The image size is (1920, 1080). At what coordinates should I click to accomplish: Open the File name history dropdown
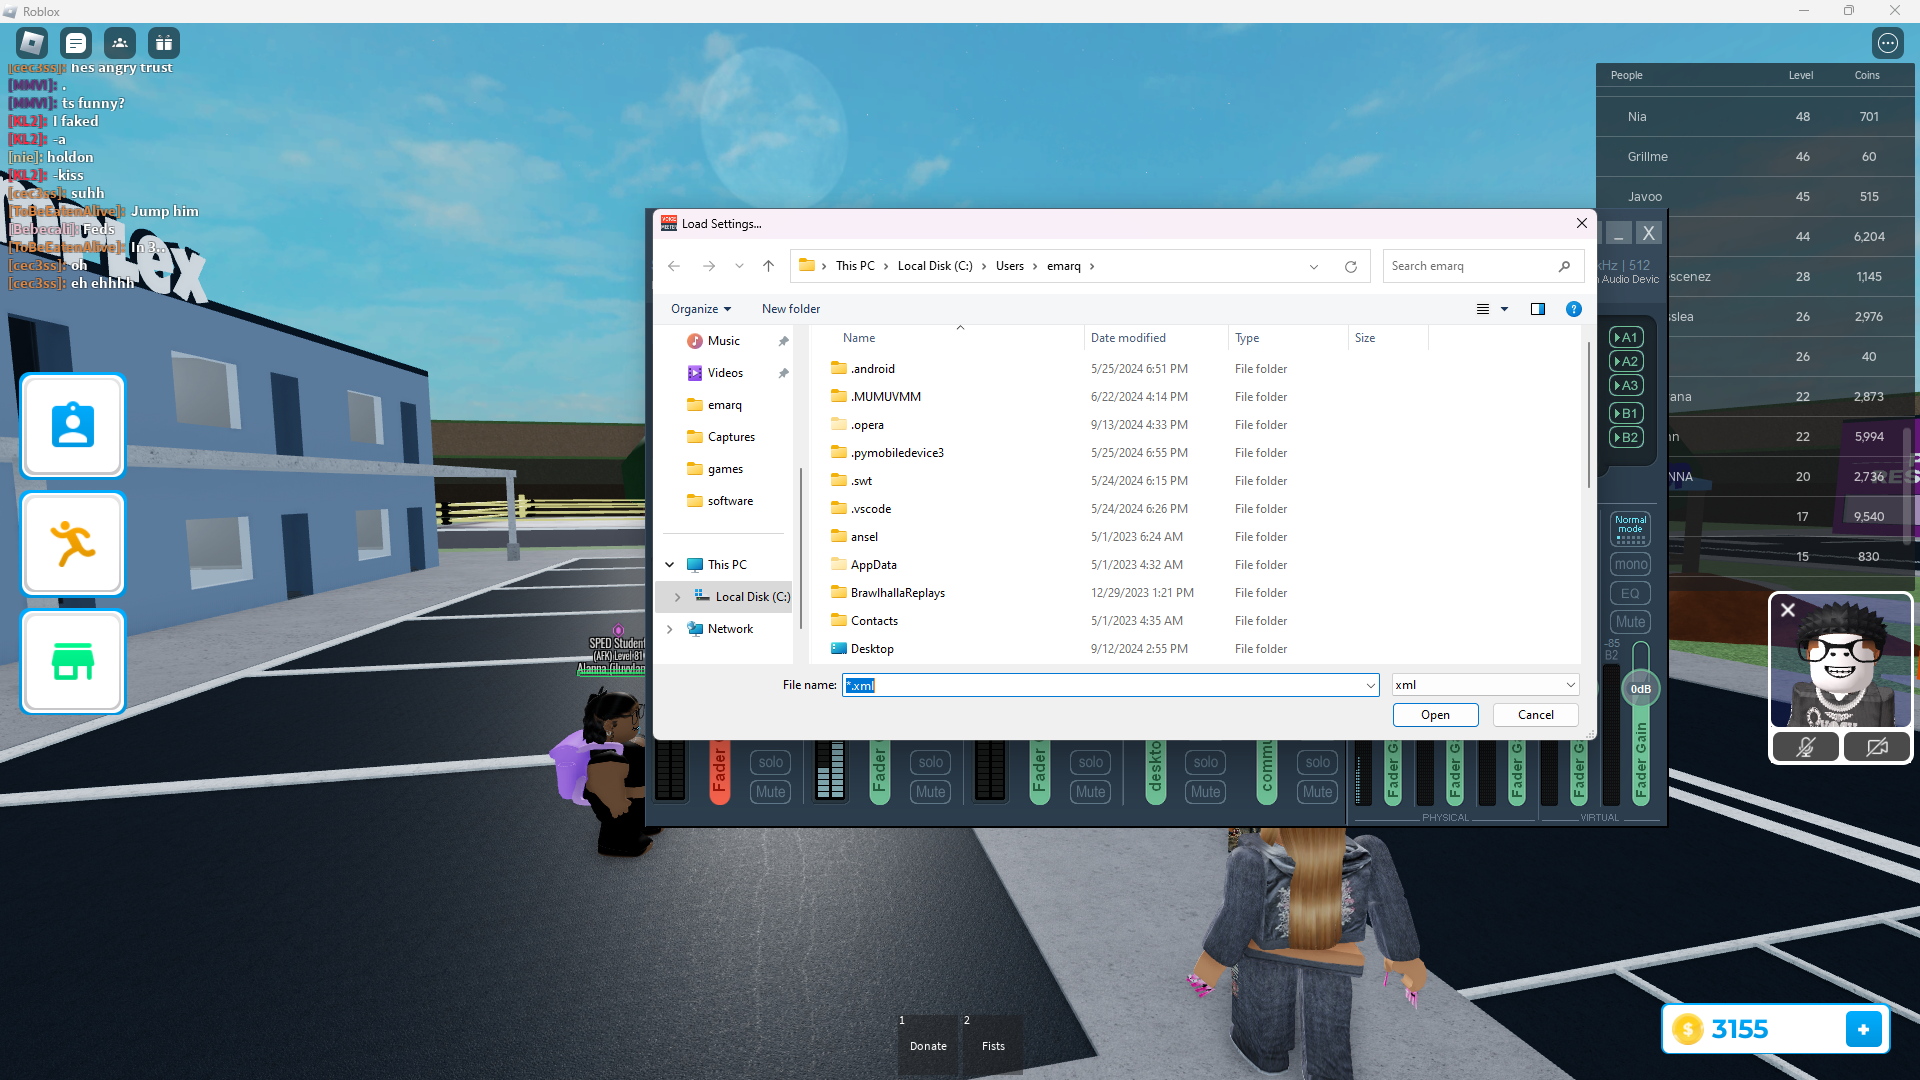pyautogui.click(x=1370, y=685)
